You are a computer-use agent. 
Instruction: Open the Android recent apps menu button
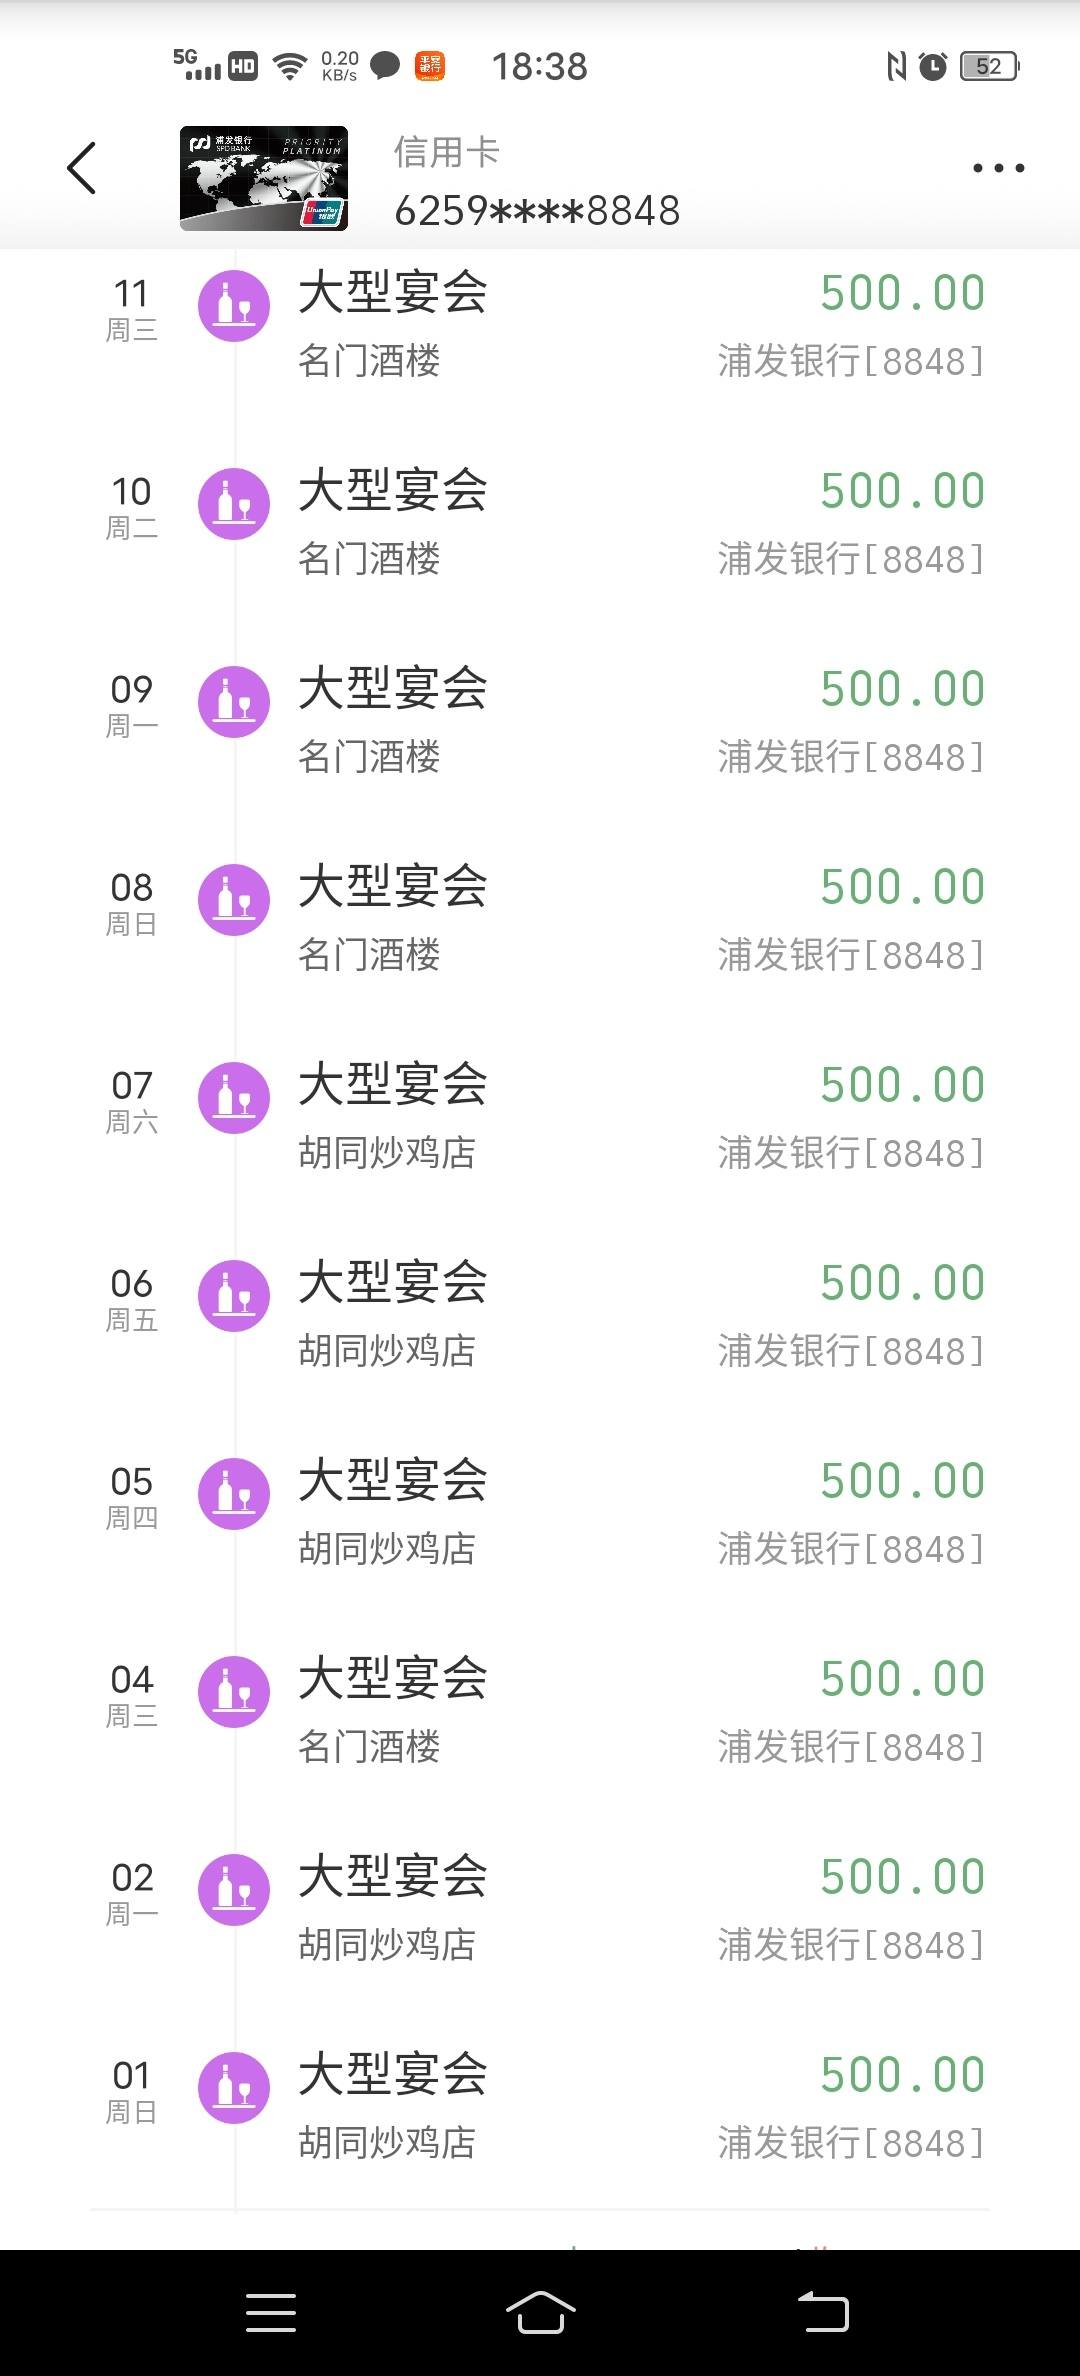click(x=271, y=2313)
